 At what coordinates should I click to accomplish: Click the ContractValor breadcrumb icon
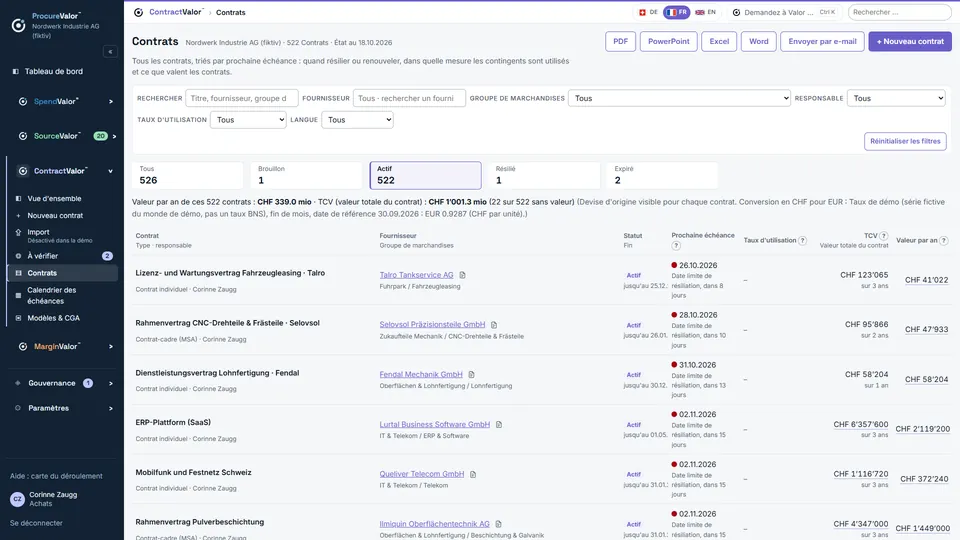point(138,12)
